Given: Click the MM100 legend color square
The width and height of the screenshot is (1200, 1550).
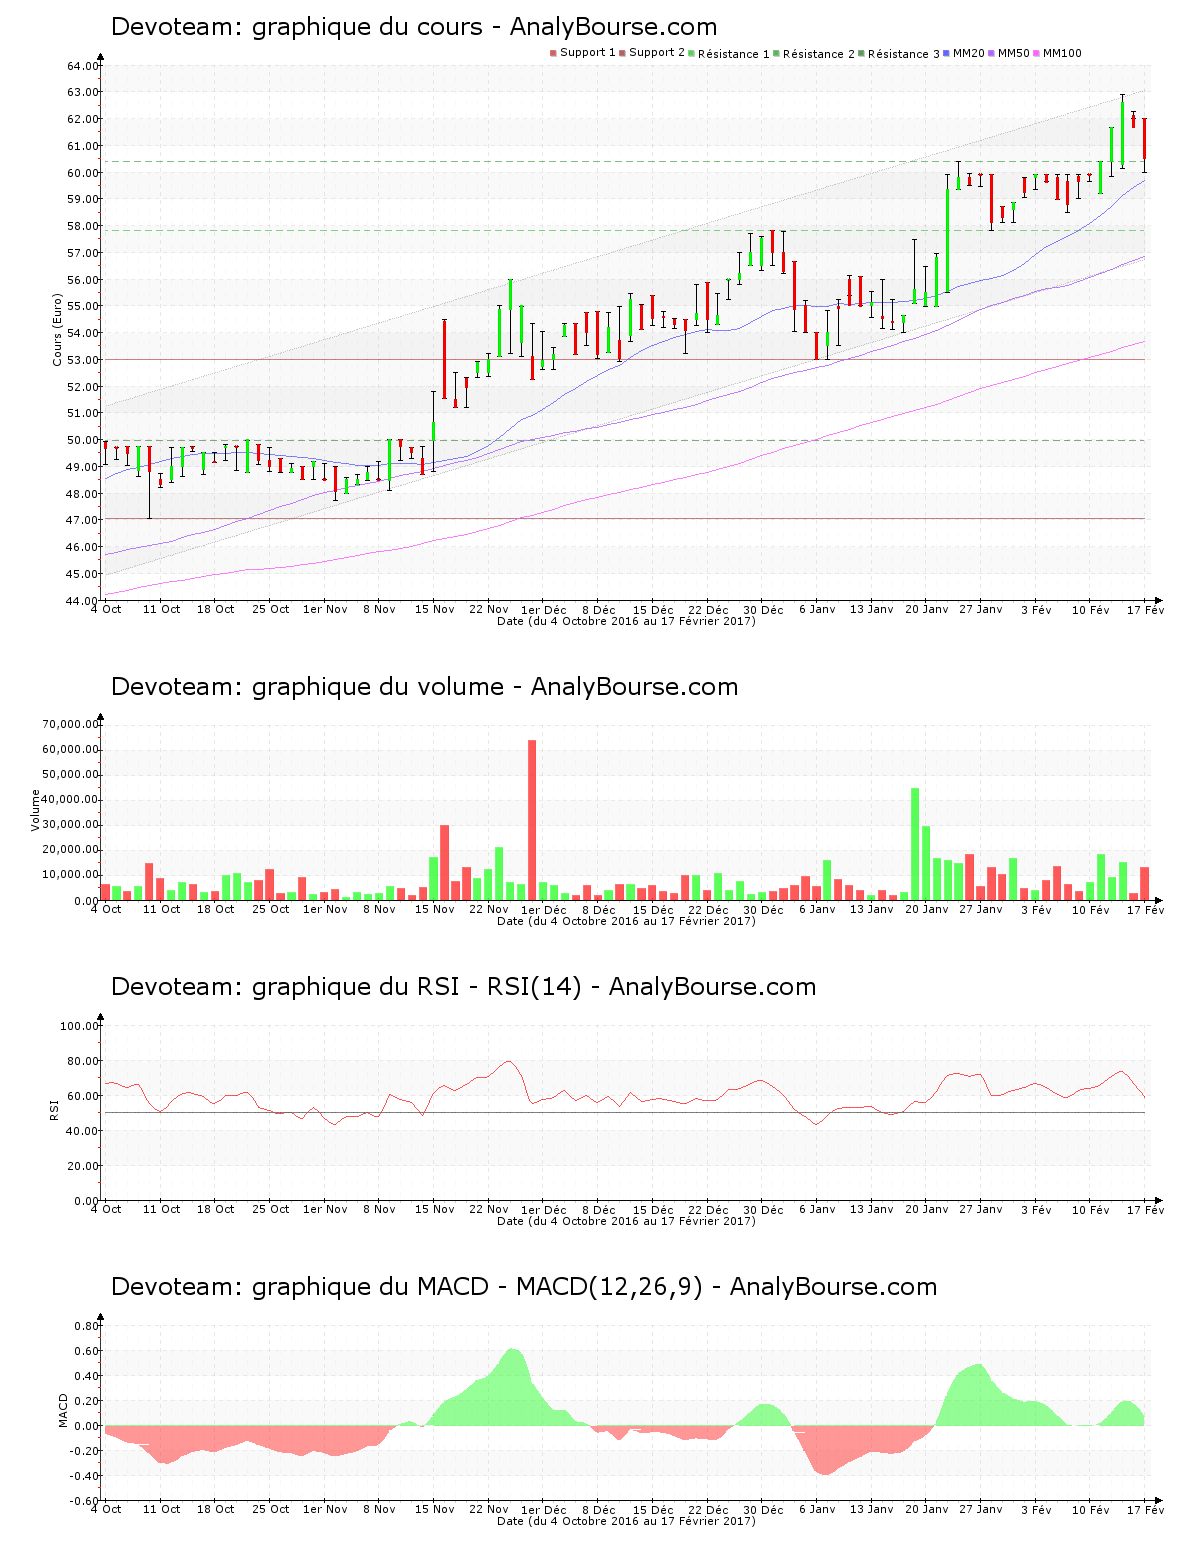Looking at the screenshot, I should coord(1036,53).
